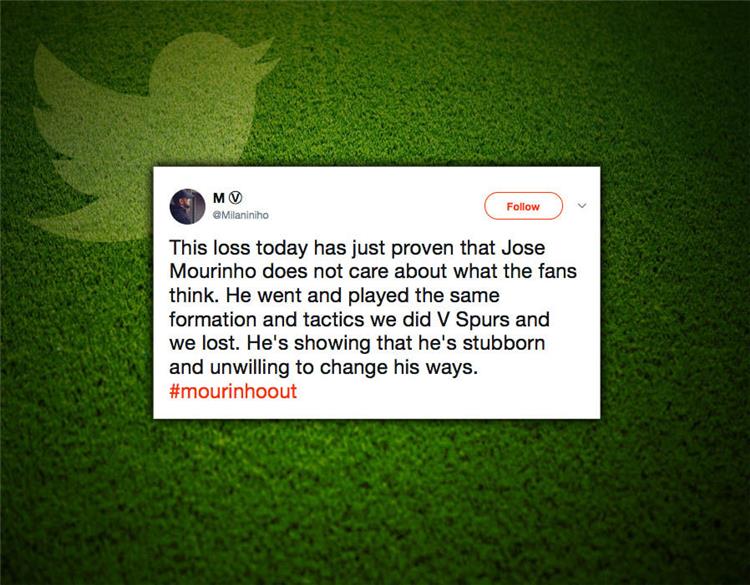Image resolution: width=750 pixels, height=585 pixels.
Task: Click the Twitter bird watermark logo
Action: coord(155,136)
